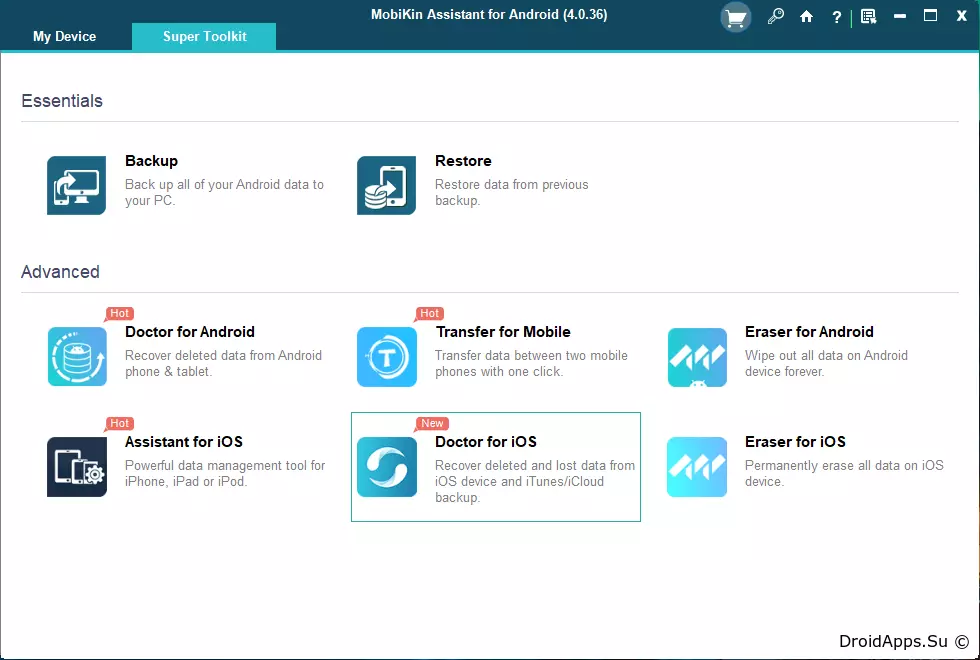
Task: Open the feedback note icon
Action: click(x=868, y=17)
